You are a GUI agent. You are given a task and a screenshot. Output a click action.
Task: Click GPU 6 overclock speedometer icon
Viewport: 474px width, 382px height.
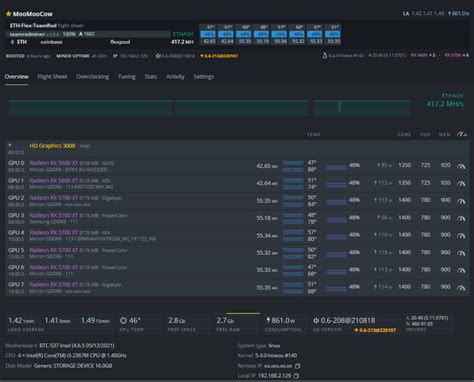(461, 270)
